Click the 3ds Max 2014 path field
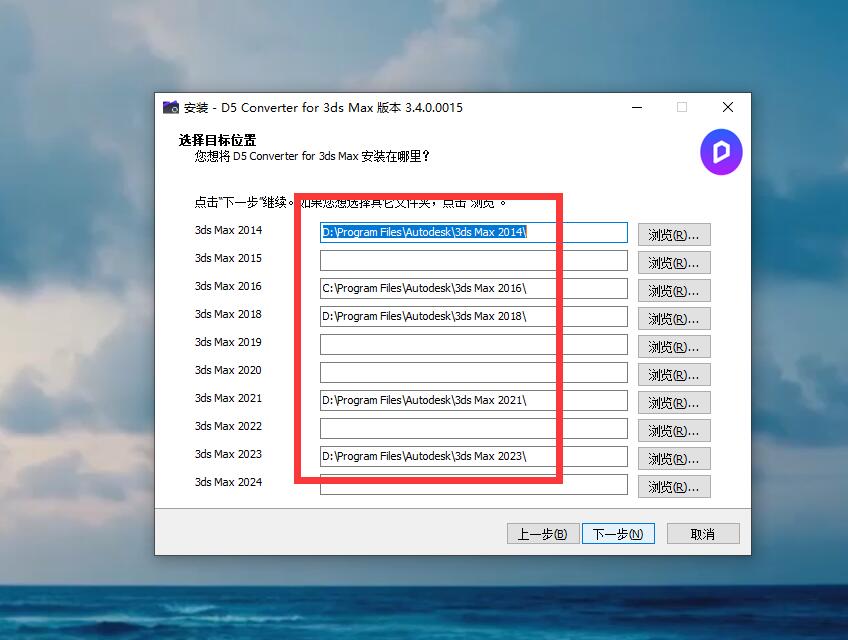This screenshot has width=848, height=640. coord(474,233)
